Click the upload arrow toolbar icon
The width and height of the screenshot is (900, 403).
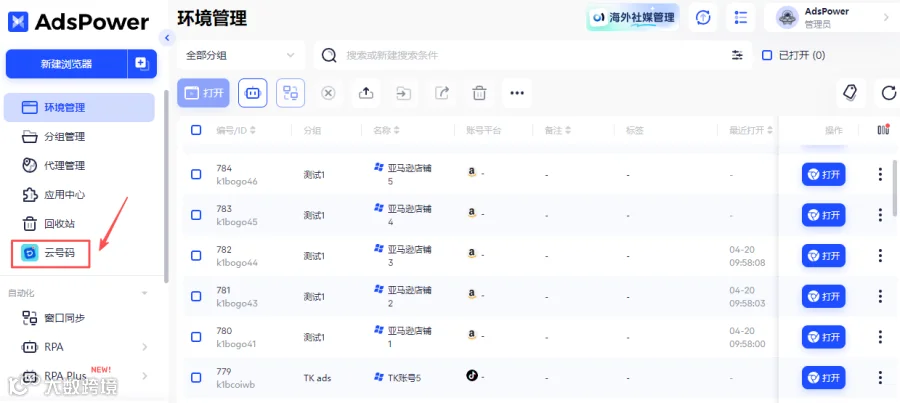click(x=366, y=93)
